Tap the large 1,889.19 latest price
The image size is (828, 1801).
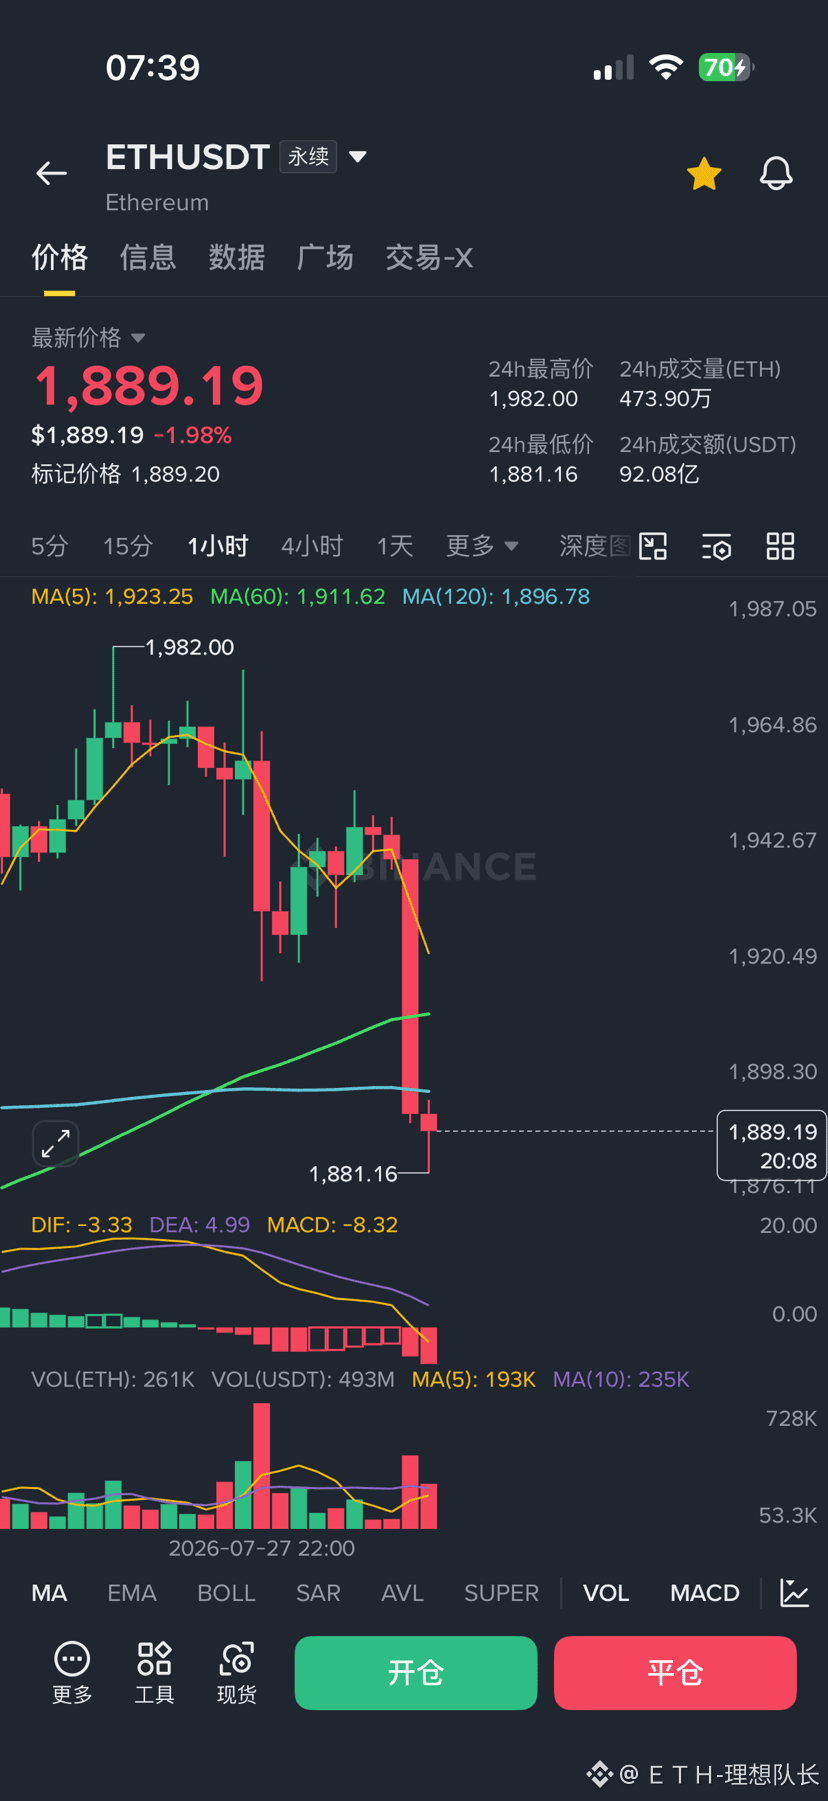point(149,386)
